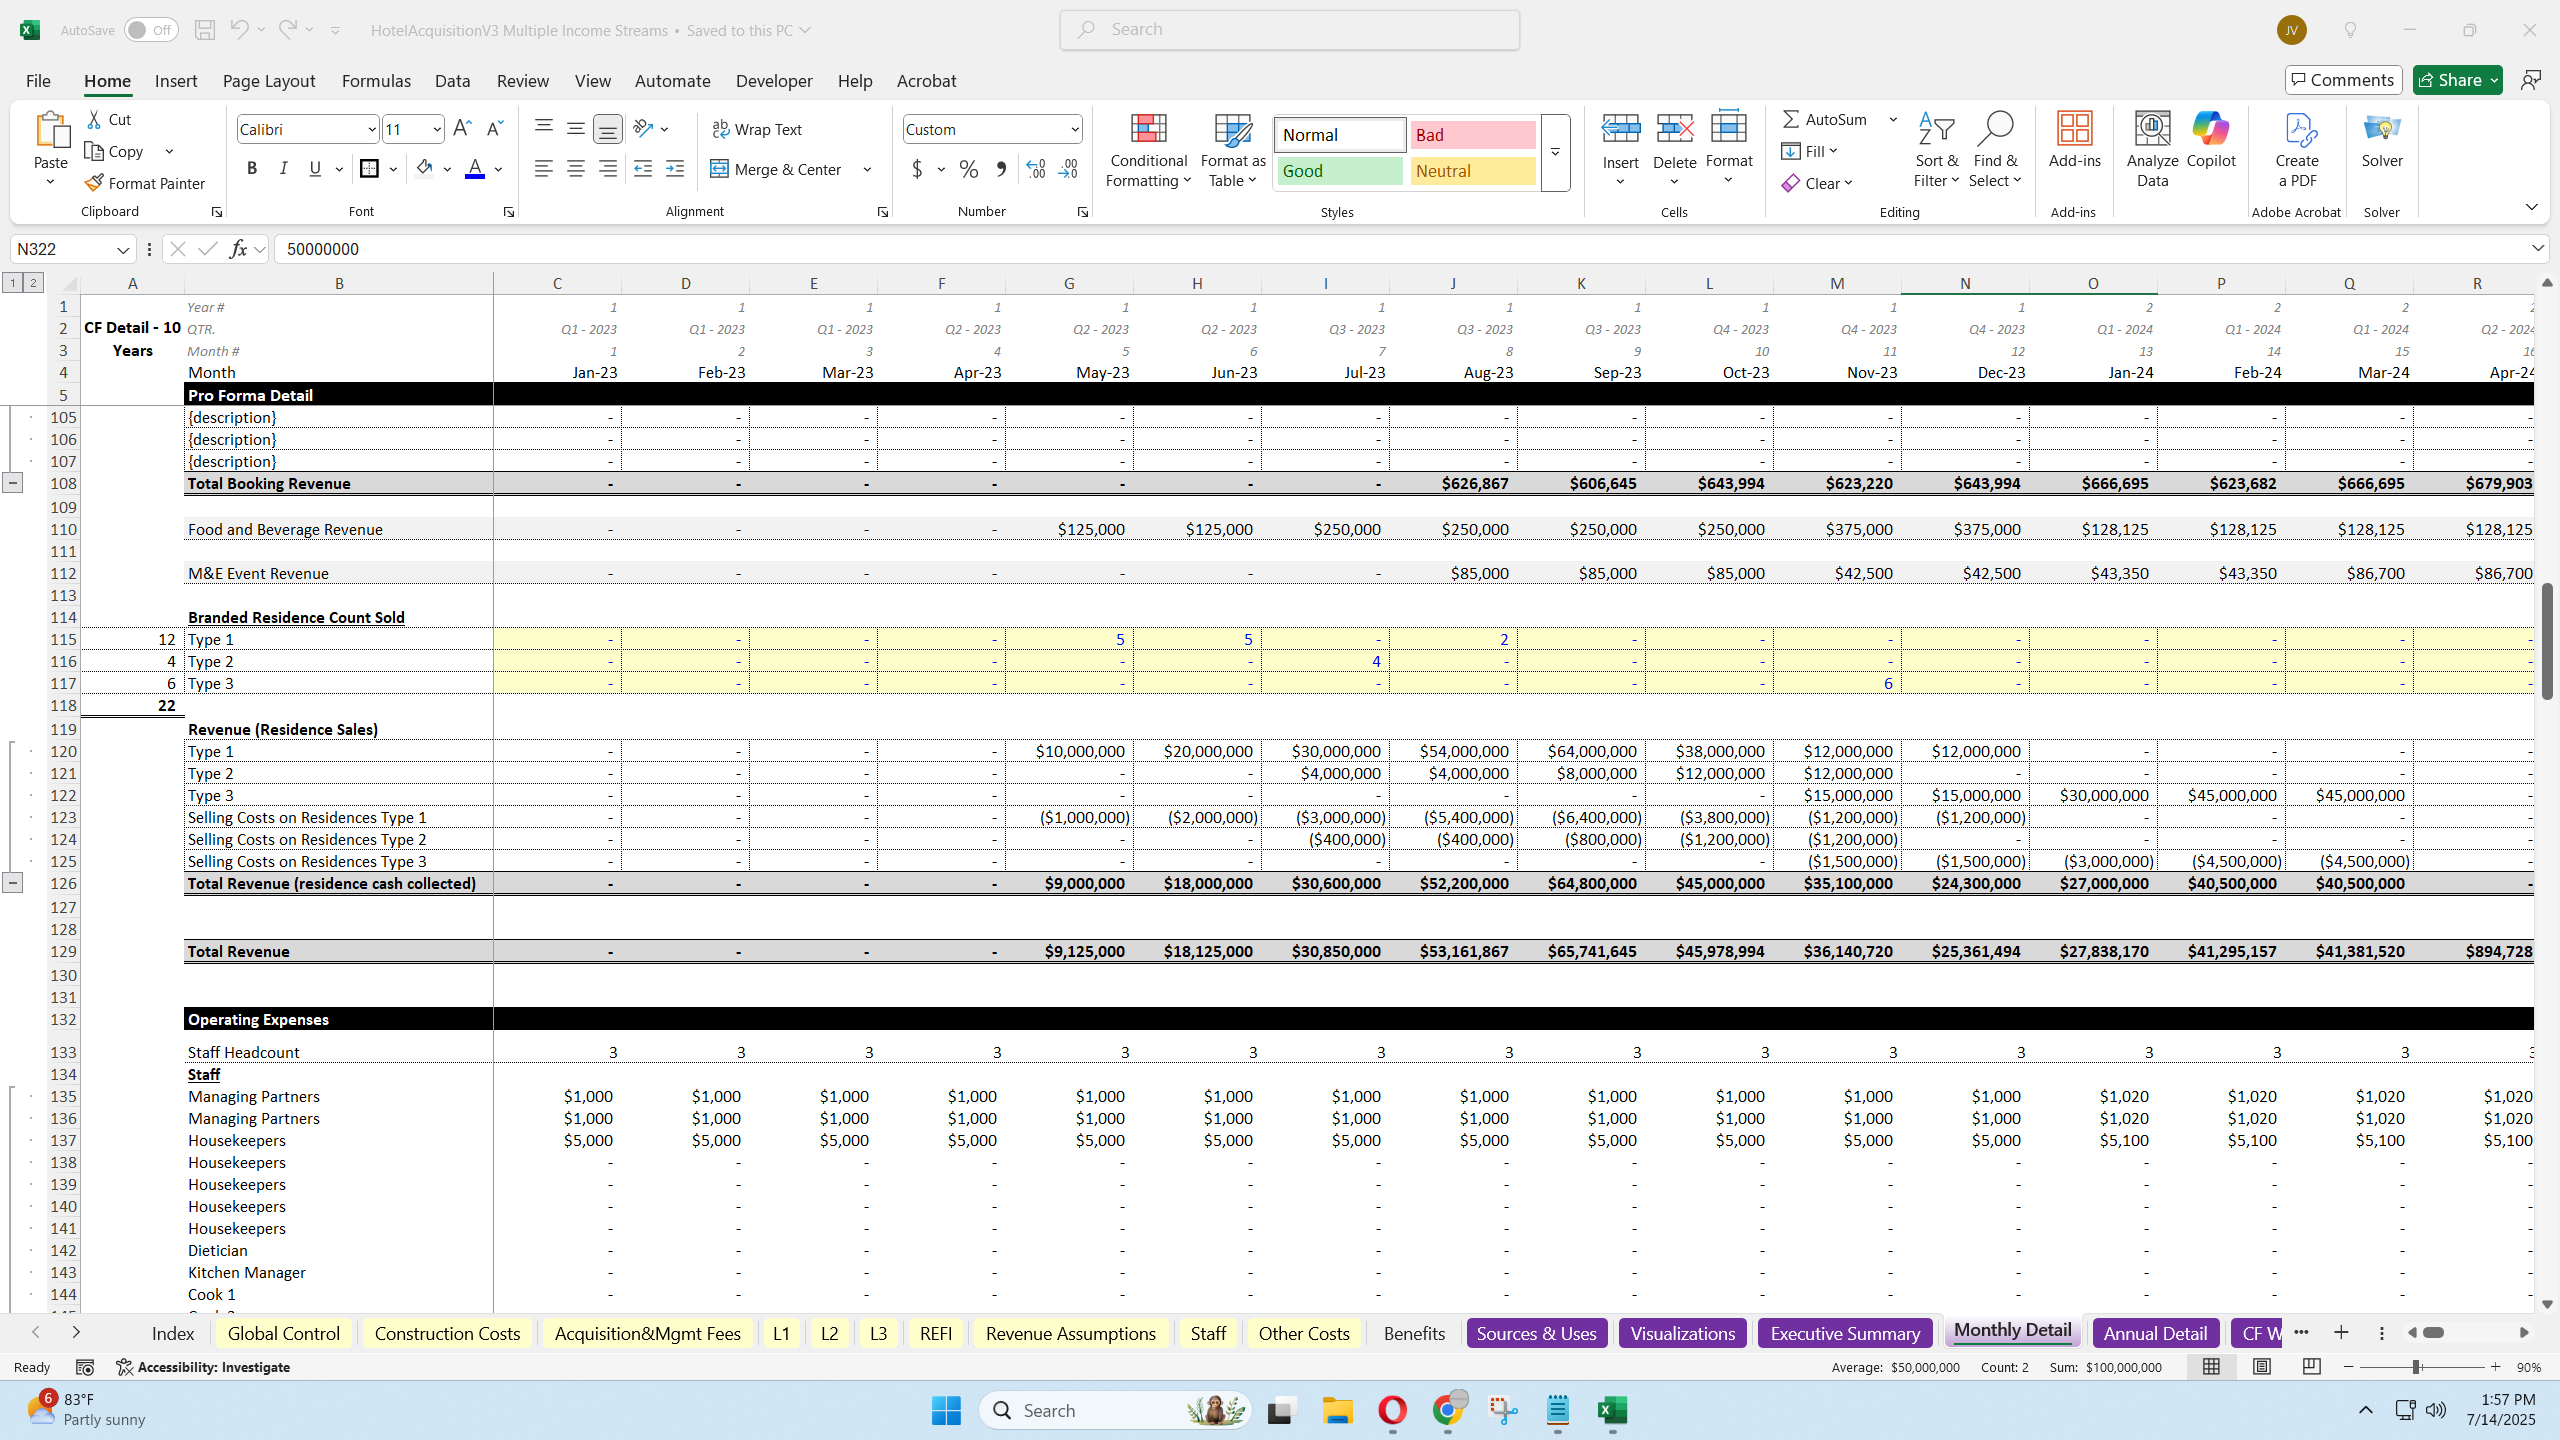This screenshot has height=1440, width=2560.
Task: Toggle bold formatting
Action: [x=252, y=168]
